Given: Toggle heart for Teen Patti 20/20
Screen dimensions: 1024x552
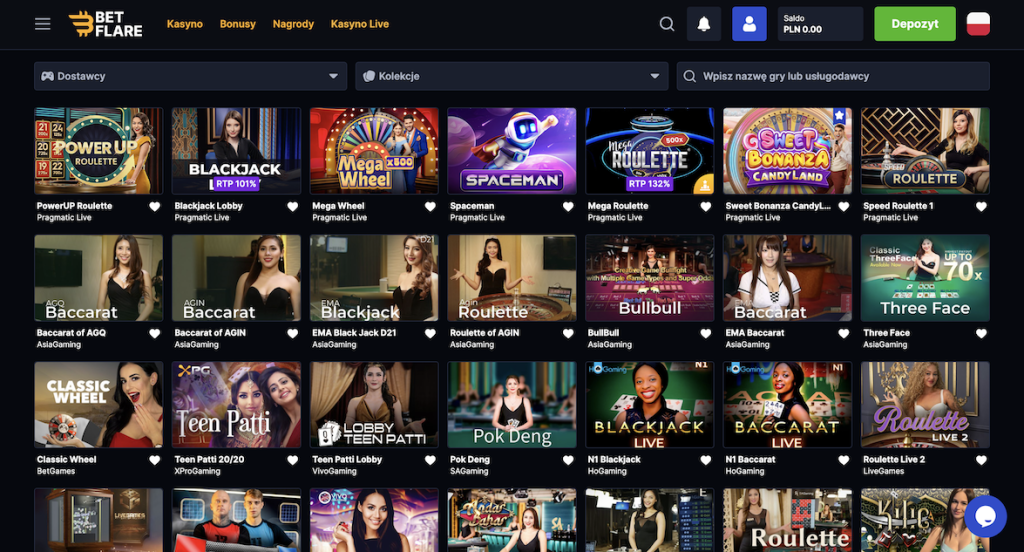Looking at the screenshot, I should (x=293, y=460).
